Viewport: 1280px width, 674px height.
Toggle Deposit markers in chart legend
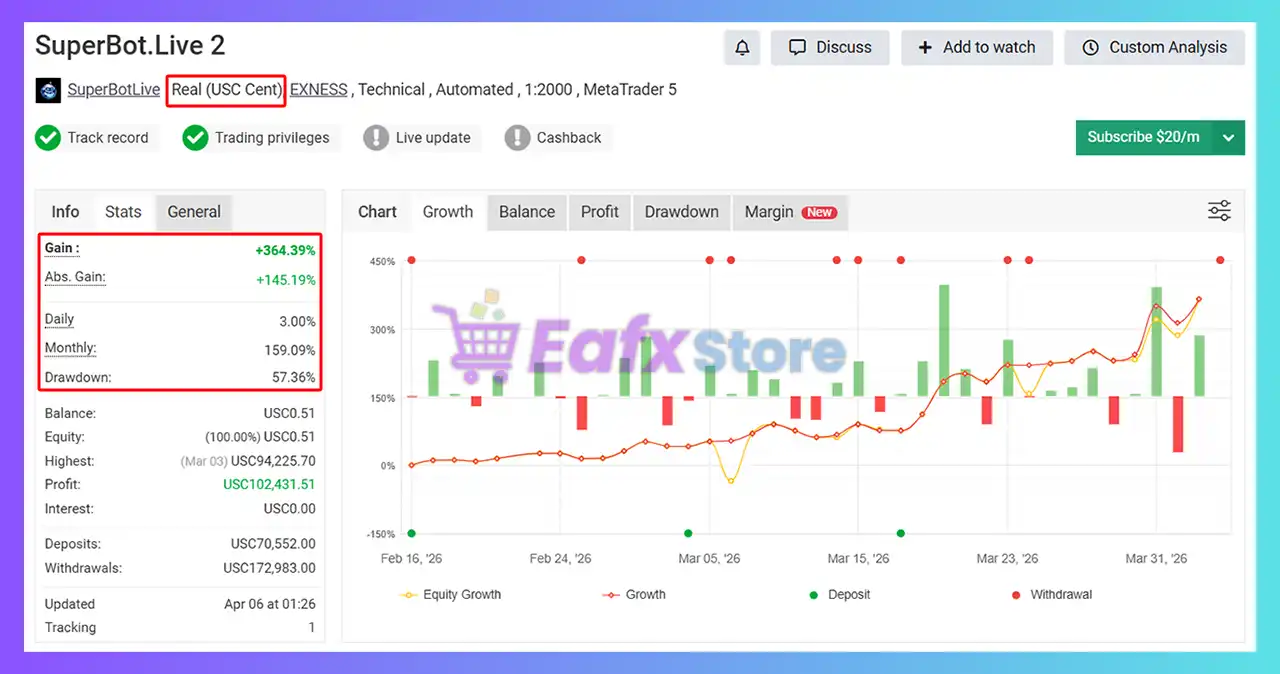[x=840, y=594]
